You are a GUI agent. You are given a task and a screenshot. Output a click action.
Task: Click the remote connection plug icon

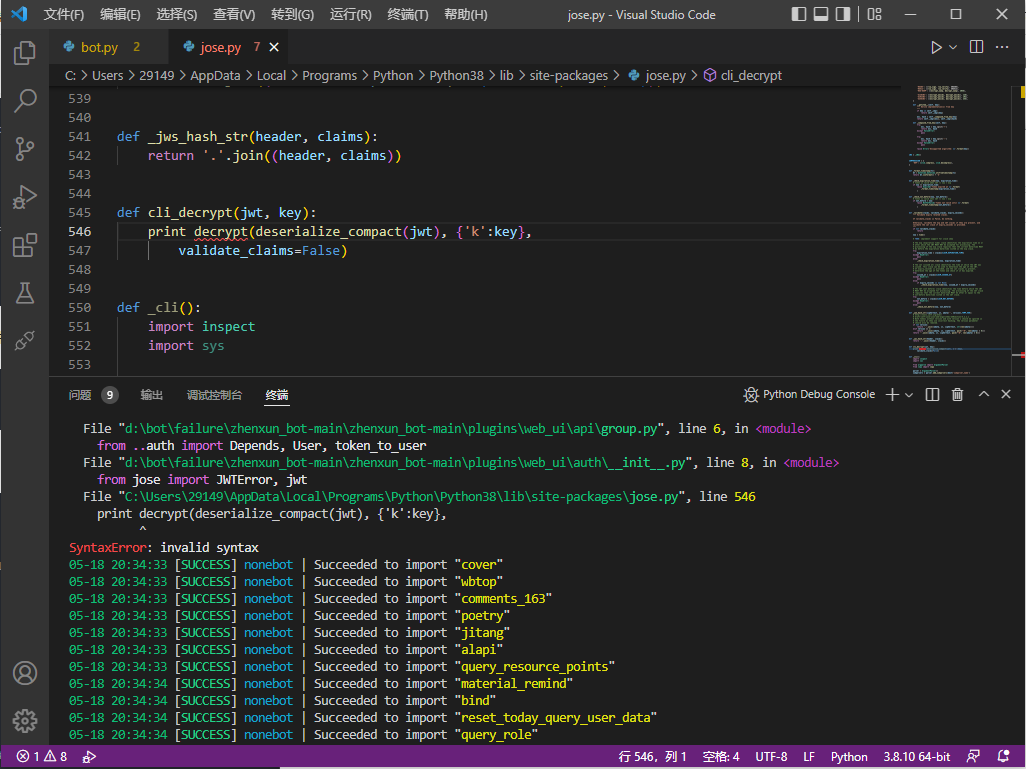coord(25,341)
